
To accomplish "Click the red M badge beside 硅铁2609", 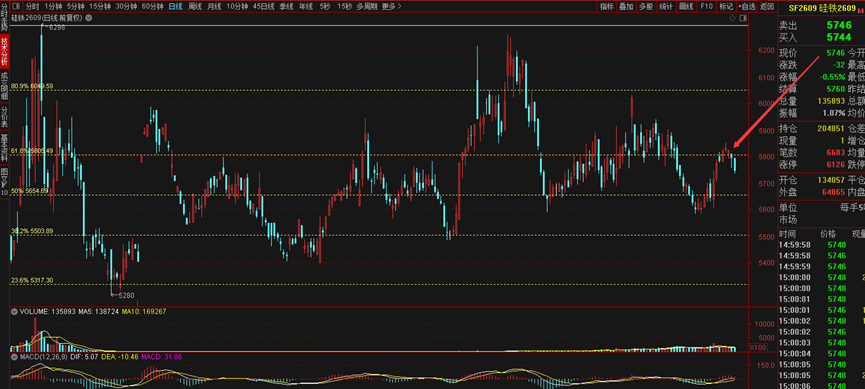I will [859, 9].
